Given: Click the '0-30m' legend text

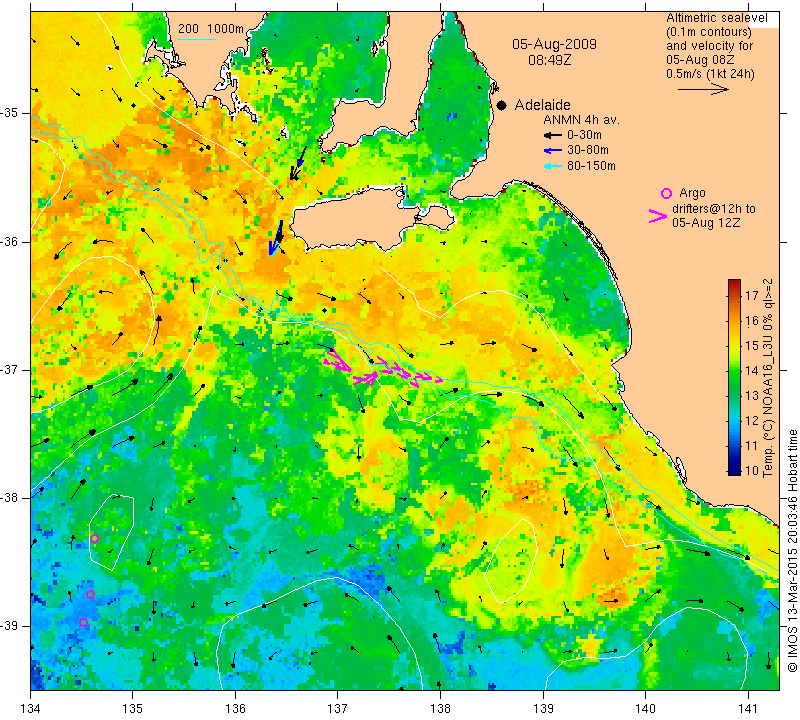Looking at the screenshot, I should (x=584, y=135).
